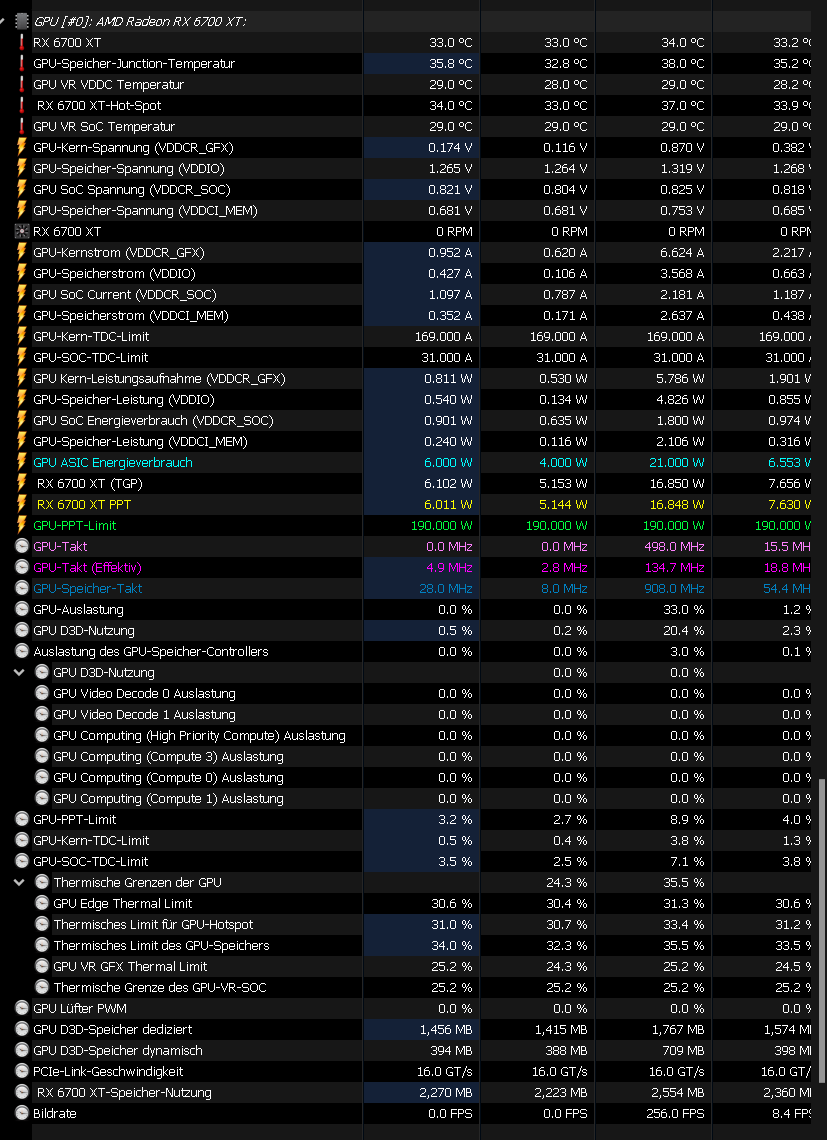Click lightning icon of GPU SoC Current (VDDCR_SOC)
The height and width of the screenshot is (1140, 827).
pyautogui.click(x=22, y=294)
